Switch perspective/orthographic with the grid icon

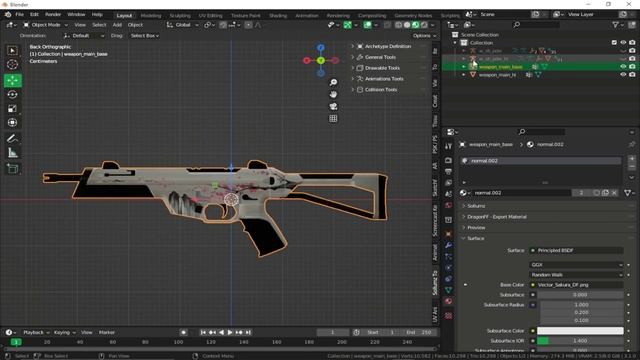click(x=333, y=118)
